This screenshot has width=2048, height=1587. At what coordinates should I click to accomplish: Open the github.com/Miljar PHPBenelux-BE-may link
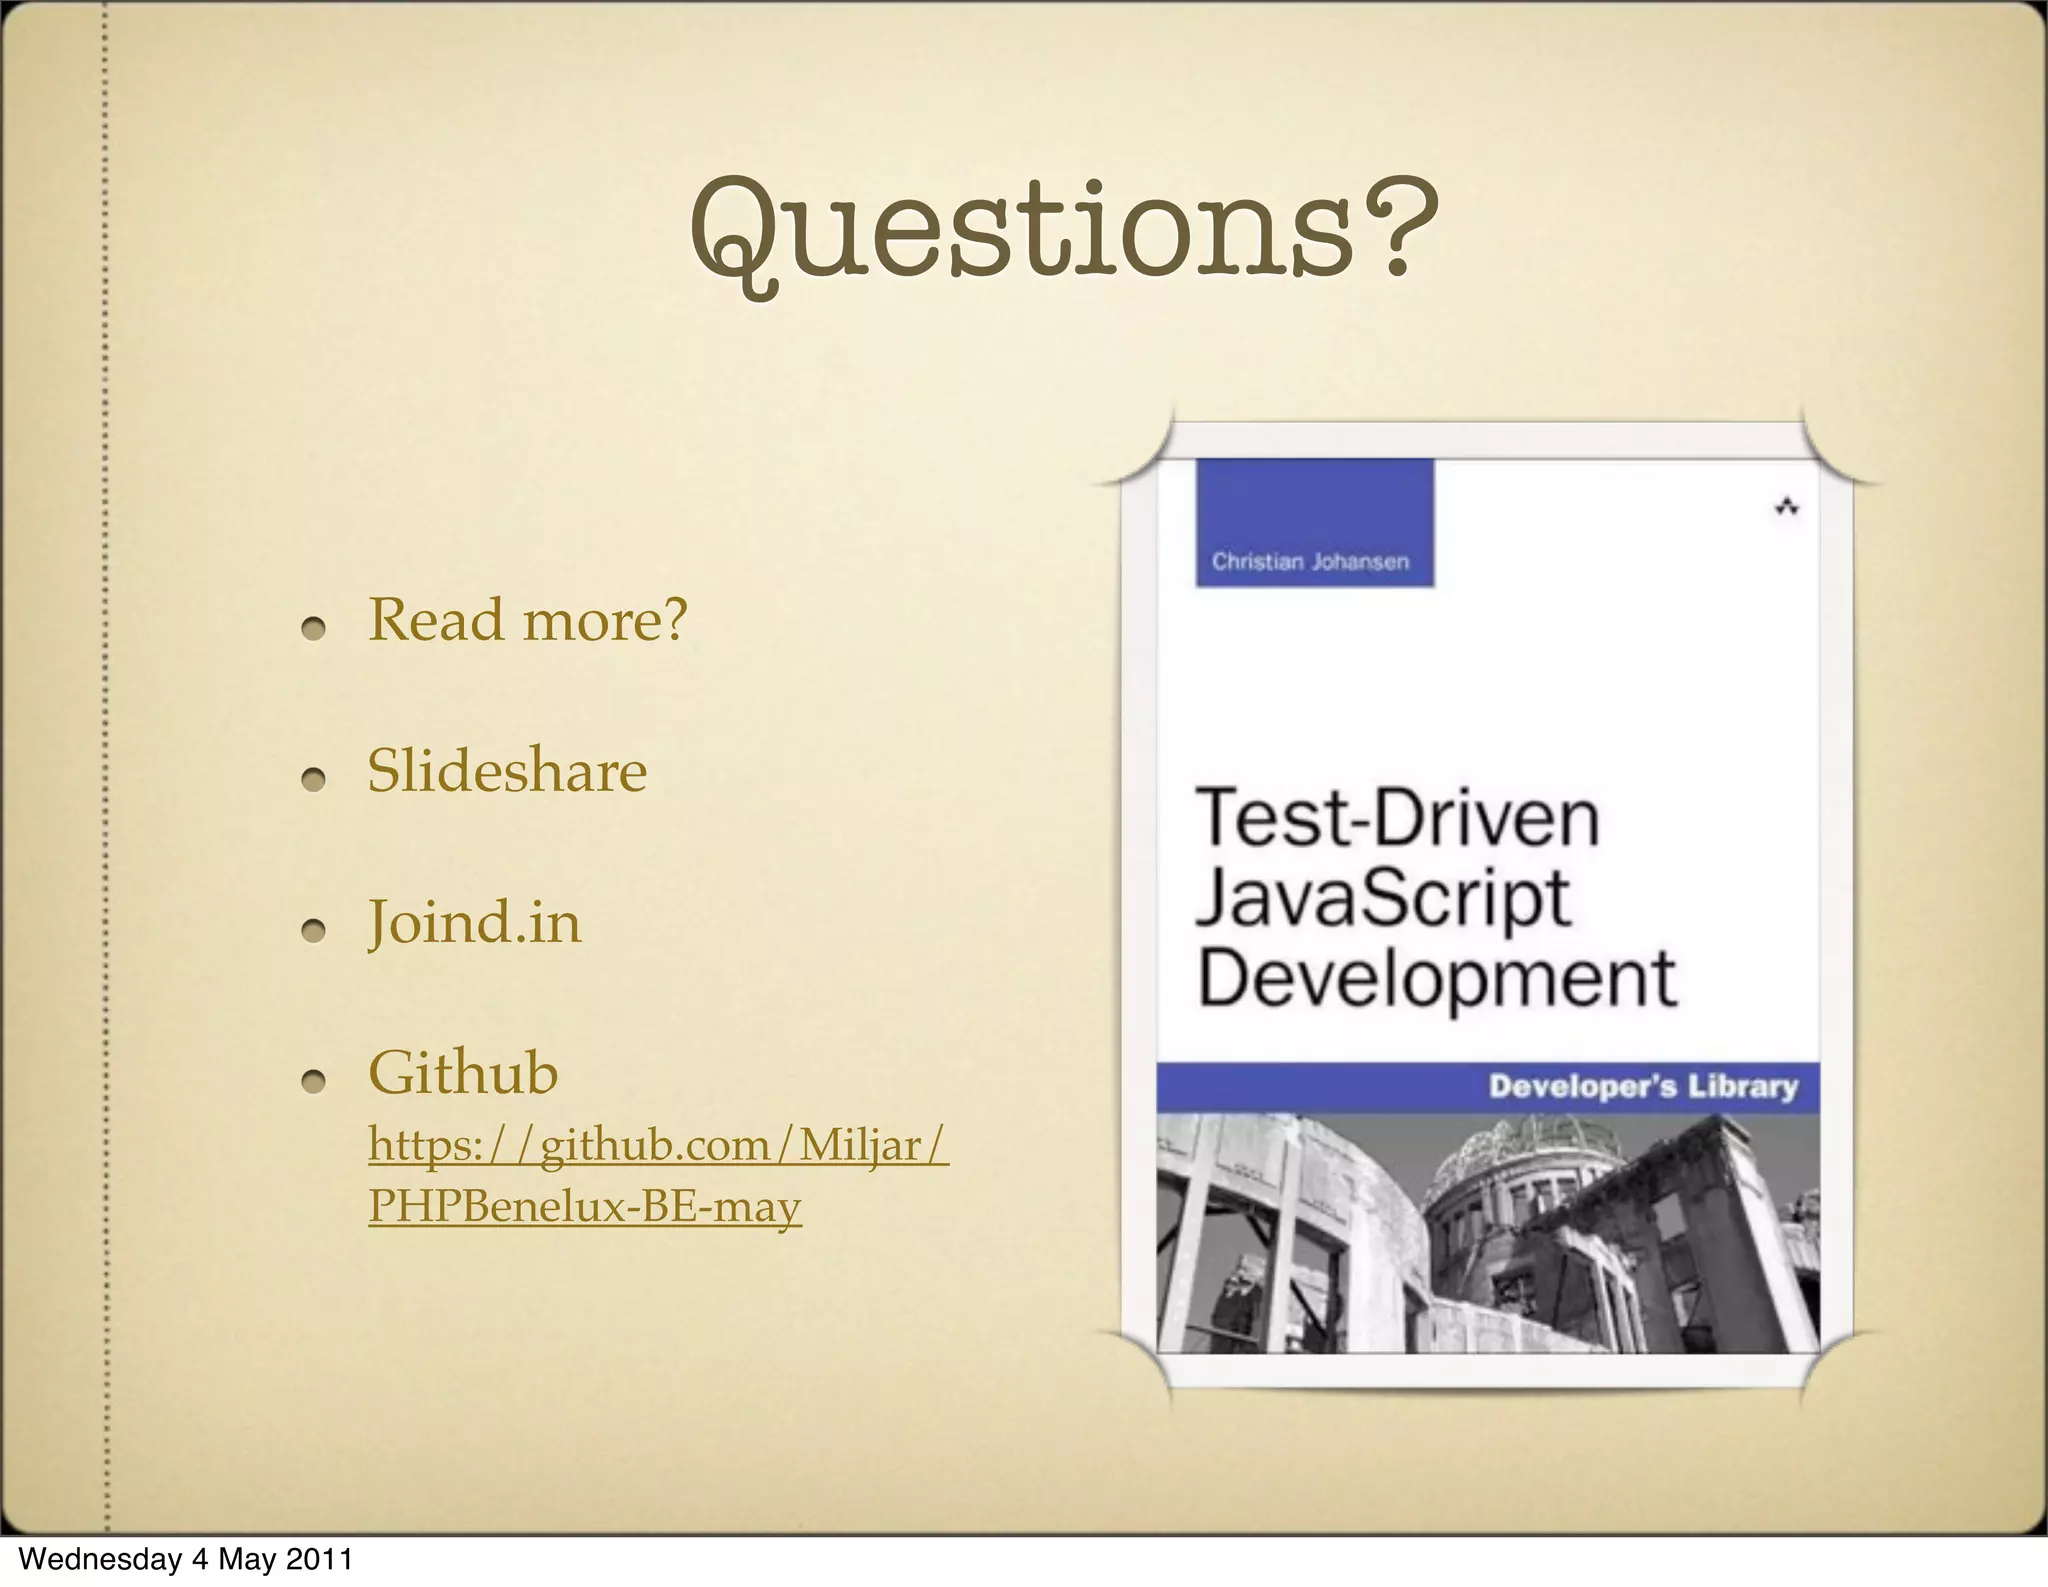tap(658, 1175)
